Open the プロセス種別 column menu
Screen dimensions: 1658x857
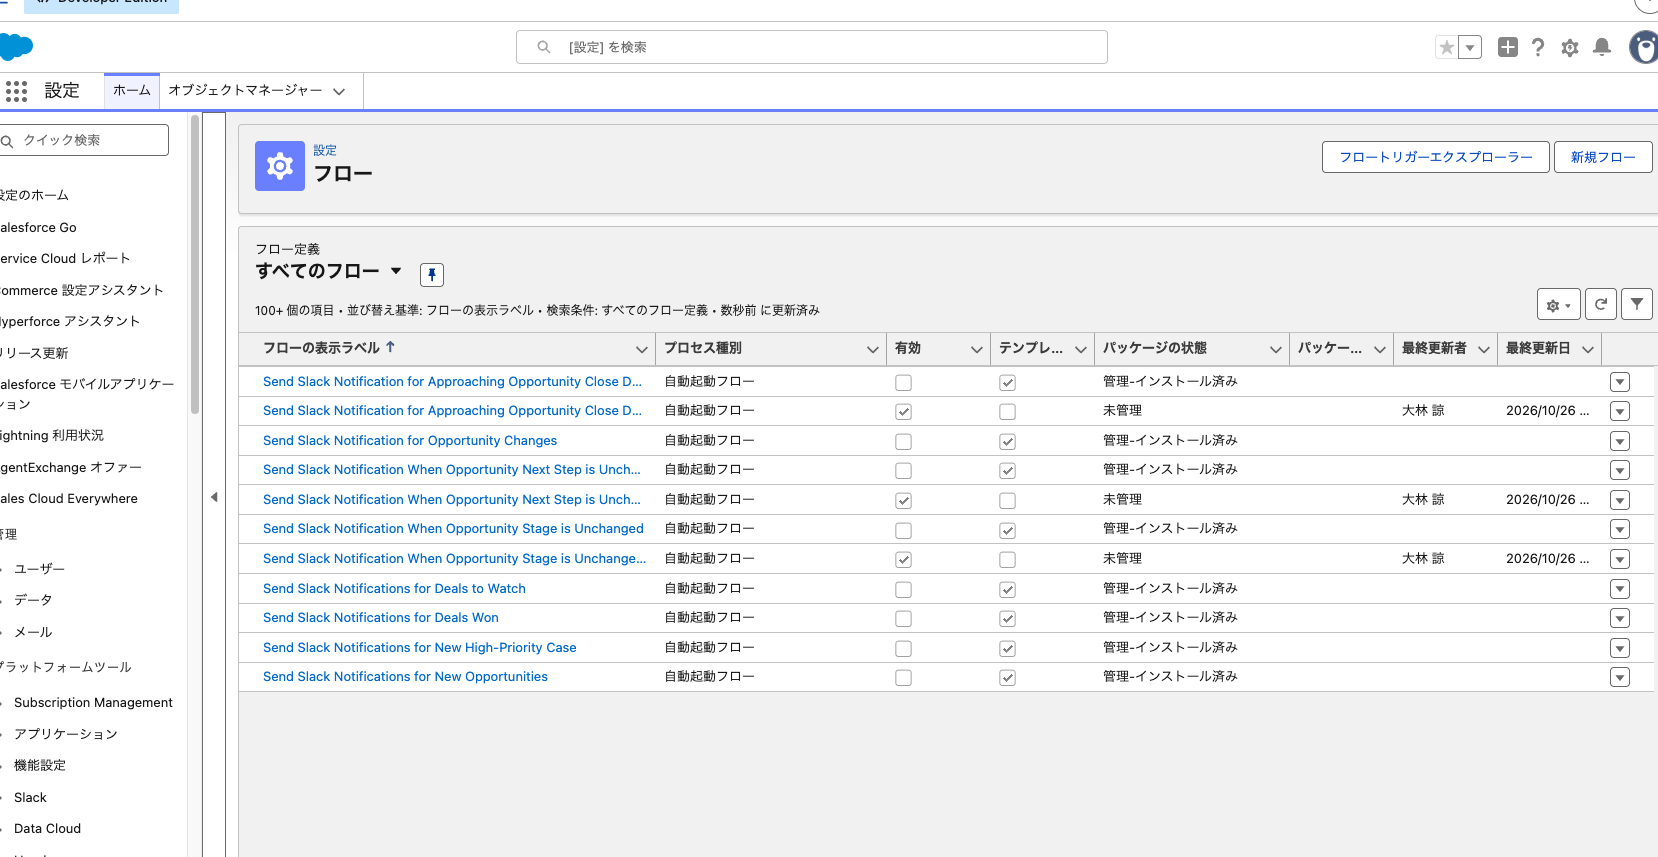(872, 349)
